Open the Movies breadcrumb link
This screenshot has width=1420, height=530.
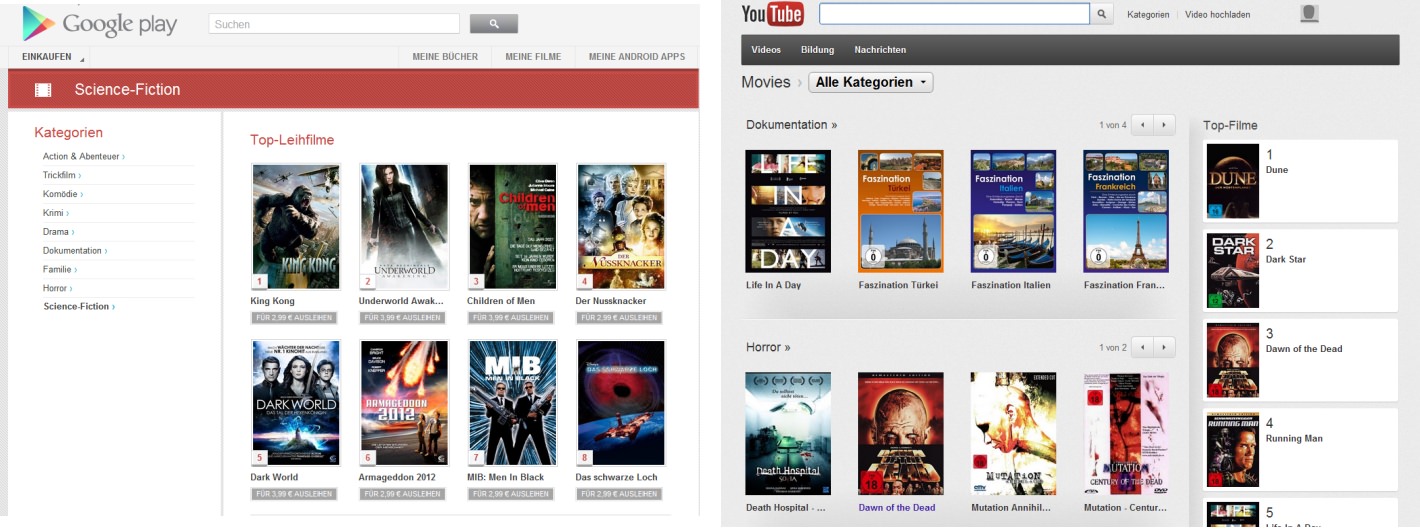tap(765, 82)
